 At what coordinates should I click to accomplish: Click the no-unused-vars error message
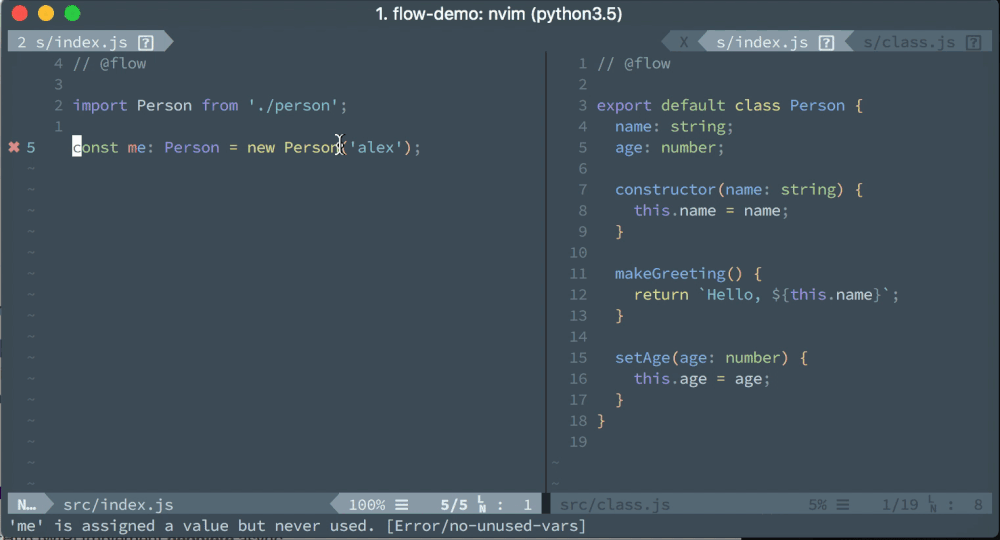click(x=297, y=526)
